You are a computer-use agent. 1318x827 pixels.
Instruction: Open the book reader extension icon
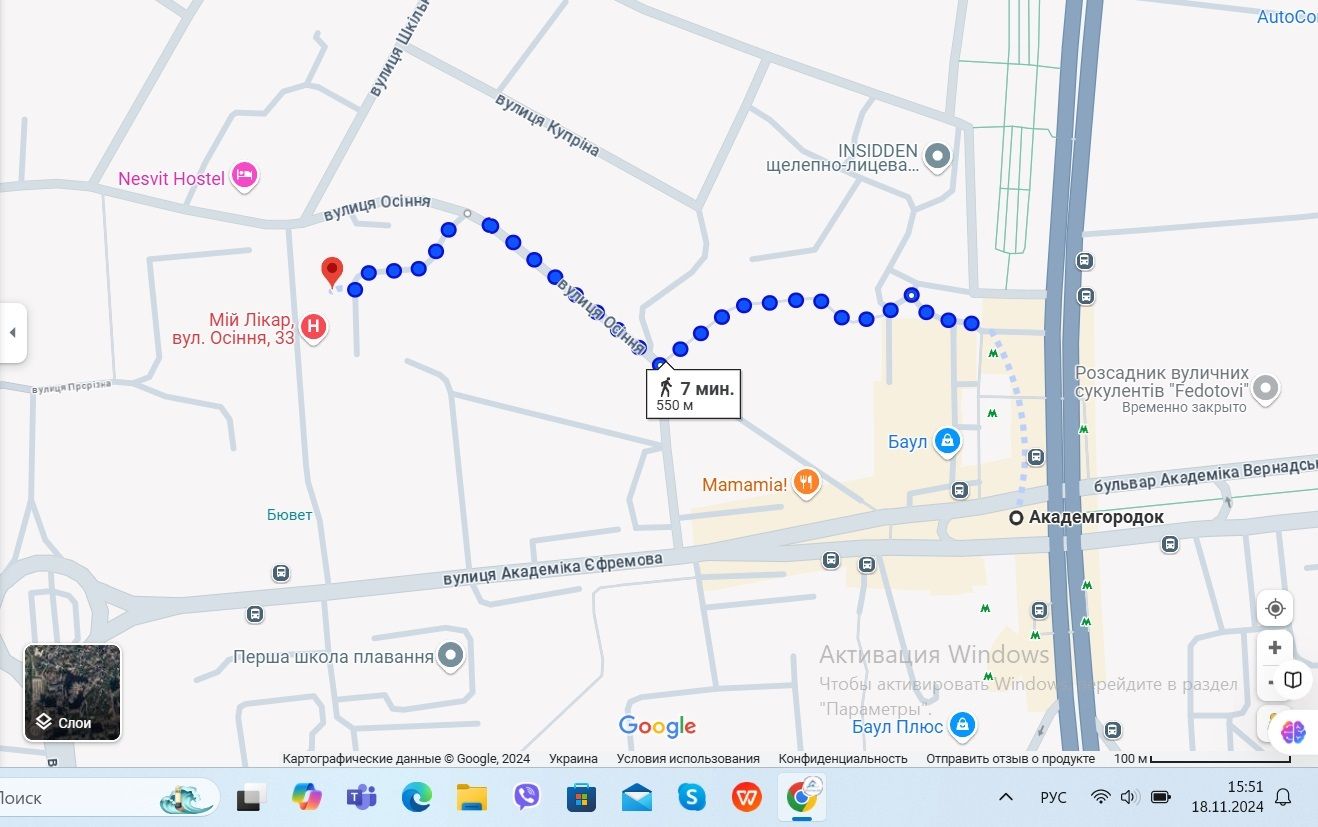tap(1293, 680)
